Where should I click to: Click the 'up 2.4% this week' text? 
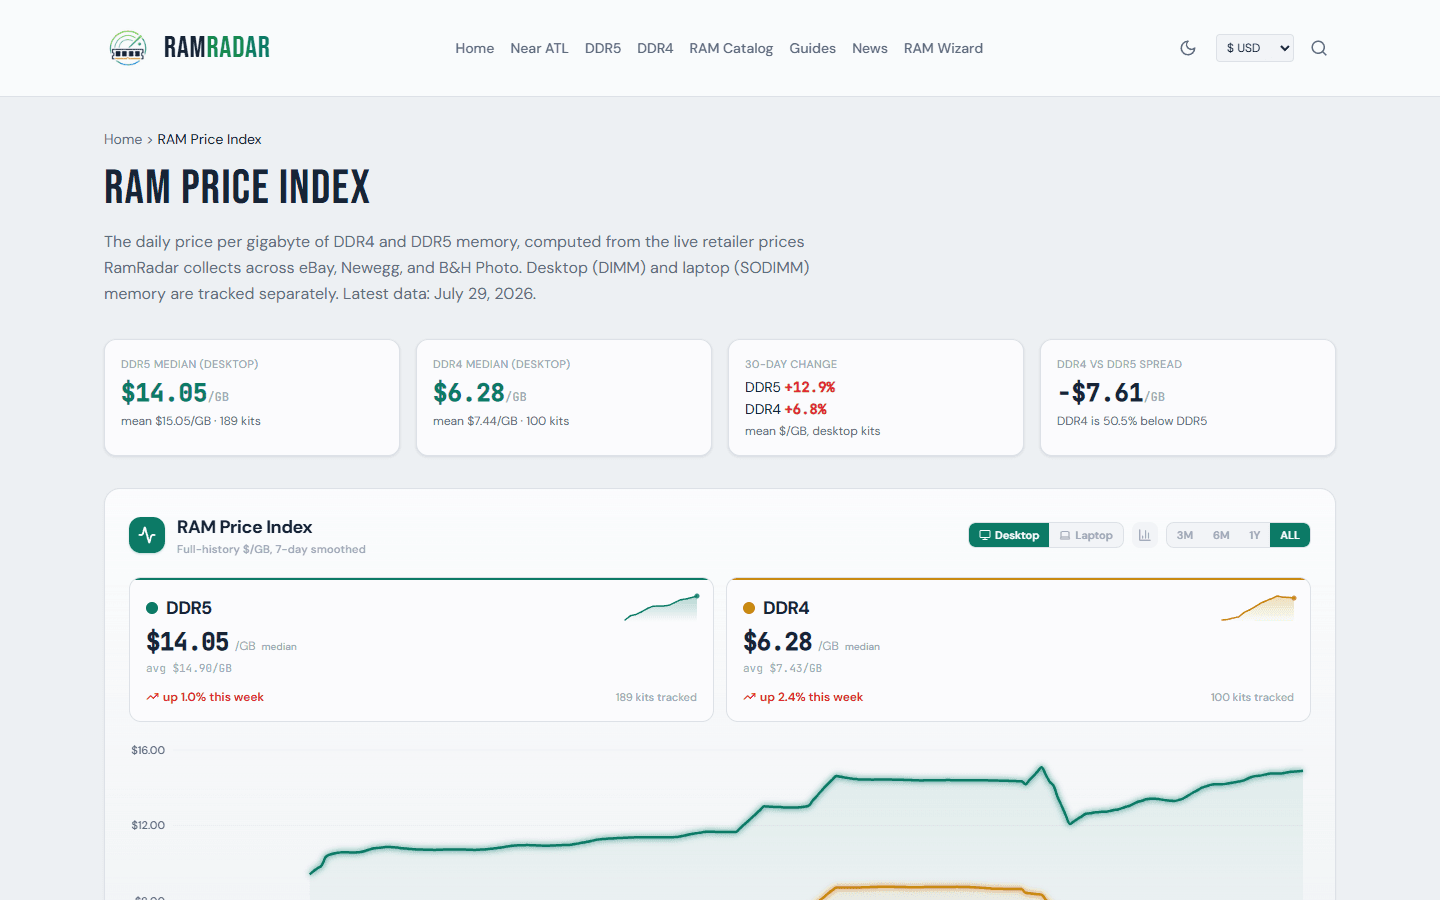point(811,697)
